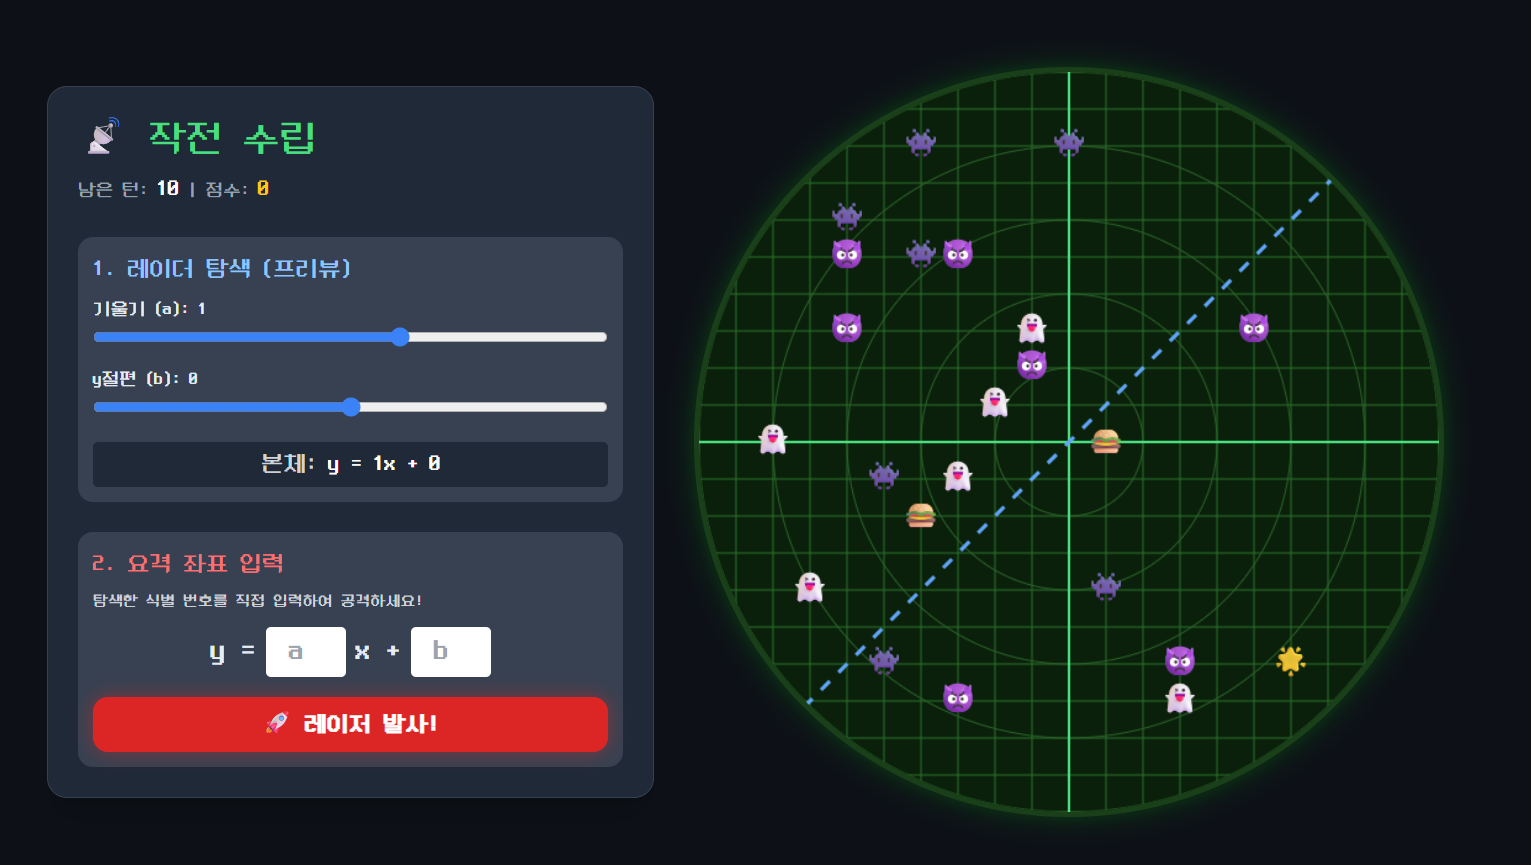Click the purple devil right of dashed line
The width and height of the screenshot is (1531, 865).
click(x=1254, y=327)
